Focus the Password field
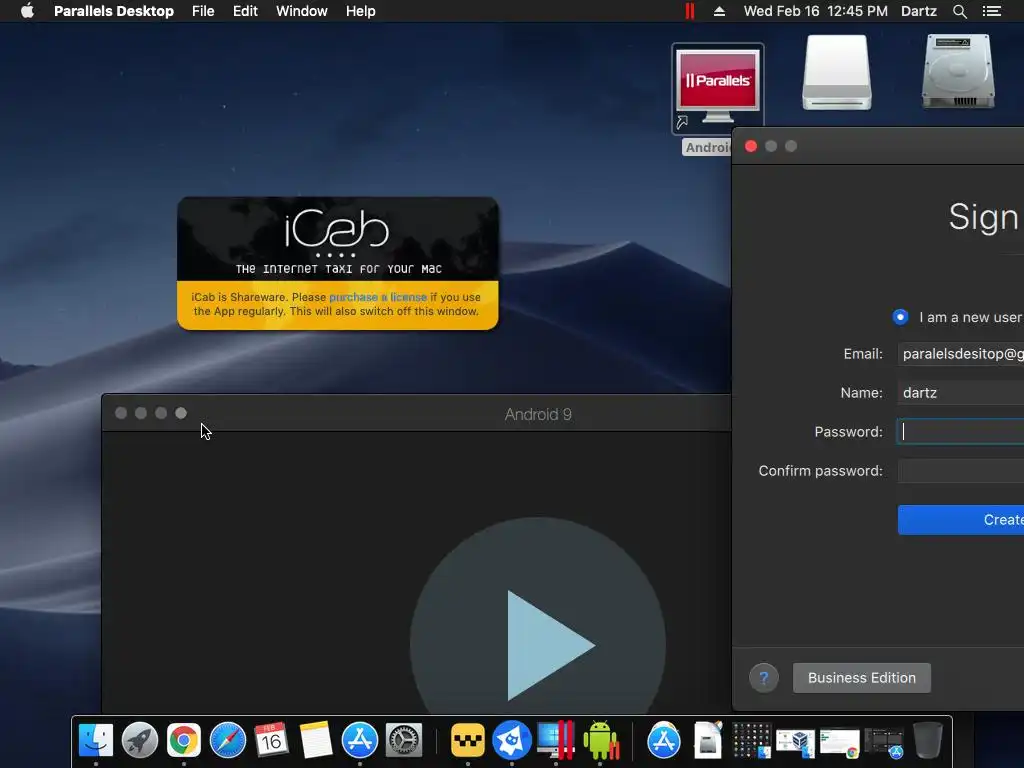 click(x=961, y=432)
